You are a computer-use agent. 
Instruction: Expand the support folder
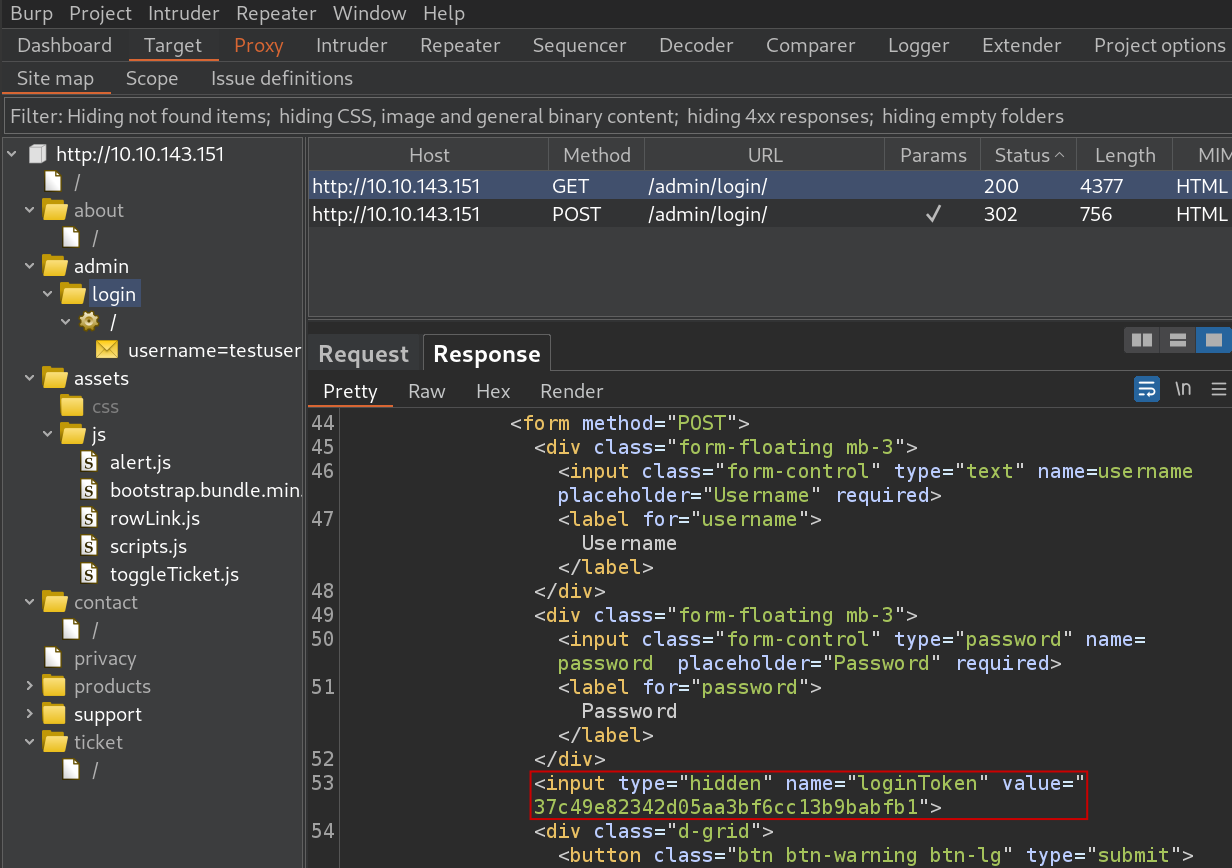pyautogui.click(x=30, y=714)
